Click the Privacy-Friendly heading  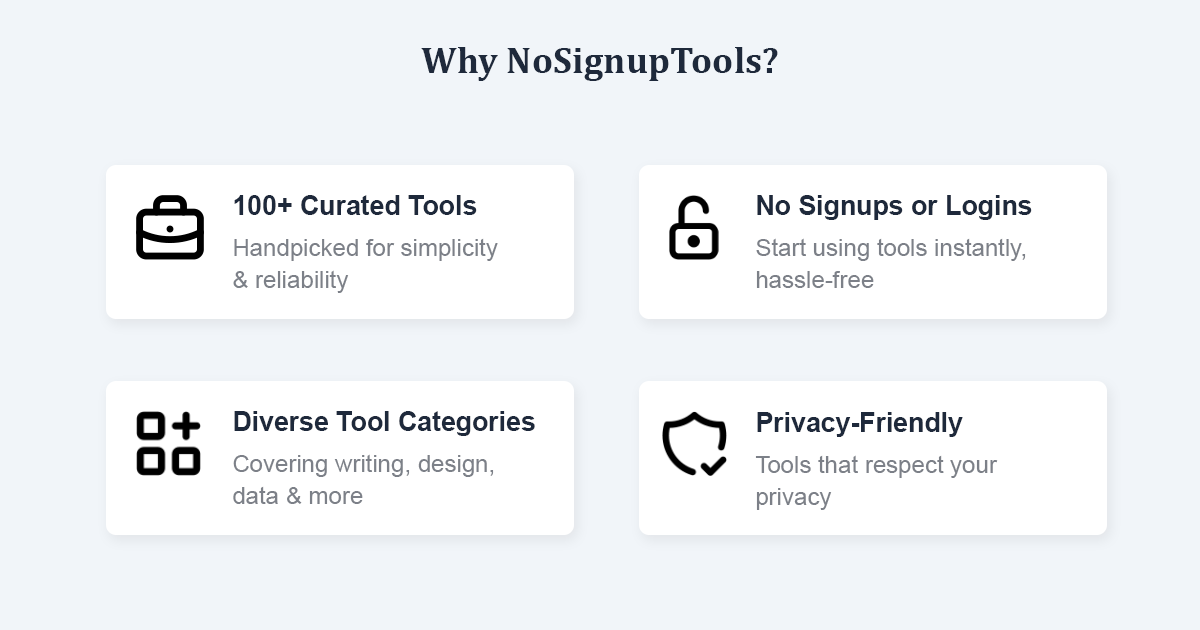point(859,422)
